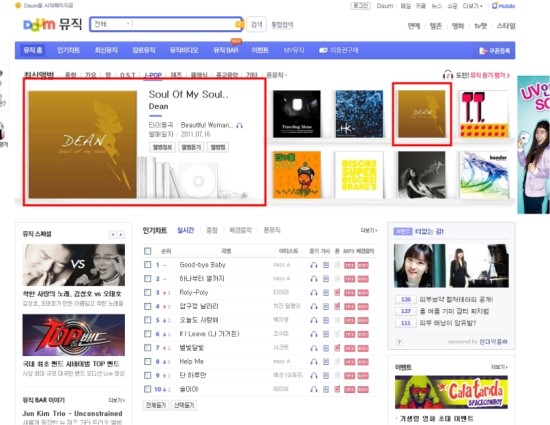The image size is (550, 425).
Task: Open the T.T. album cover thumbnail
Action: point(484,114)
